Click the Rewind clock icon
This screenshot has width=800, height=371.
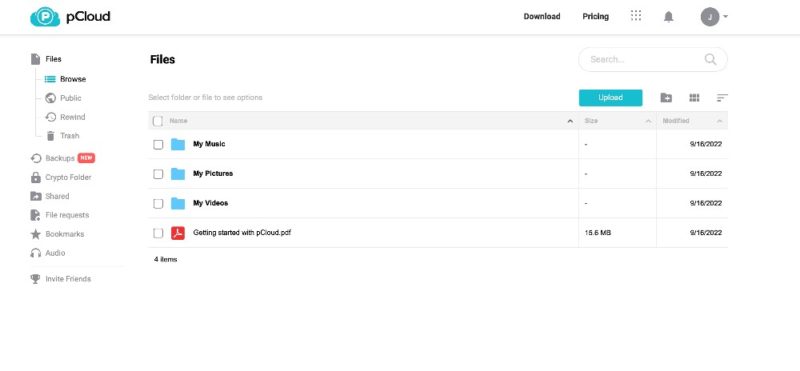pos(51,117)
